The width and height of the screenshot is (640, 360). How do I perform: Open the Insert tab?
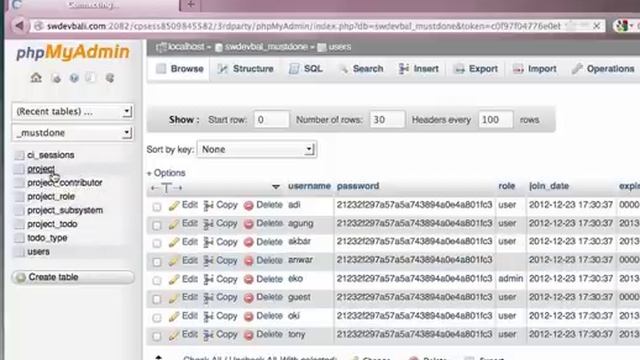point(419,69)
